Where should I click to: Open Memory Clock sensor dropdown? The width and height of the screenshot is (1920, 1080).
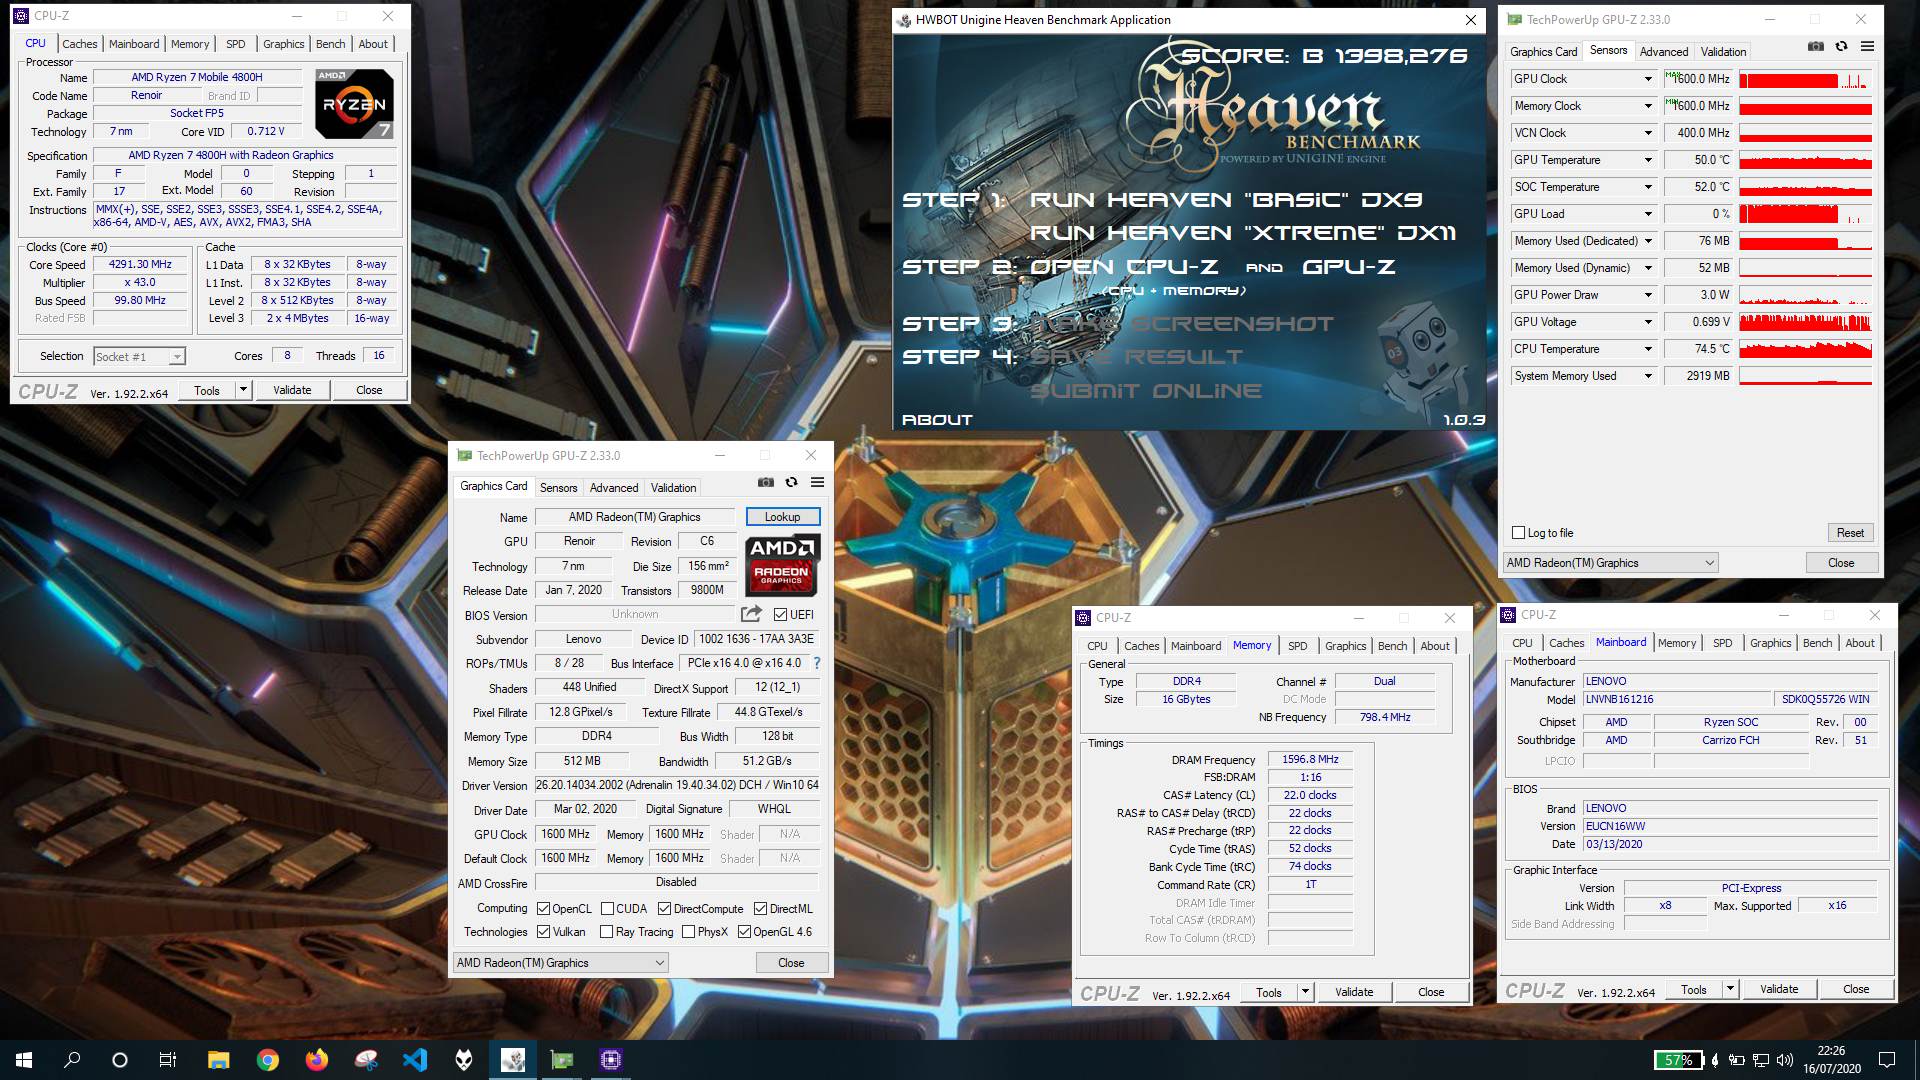tap(1648, 106)
